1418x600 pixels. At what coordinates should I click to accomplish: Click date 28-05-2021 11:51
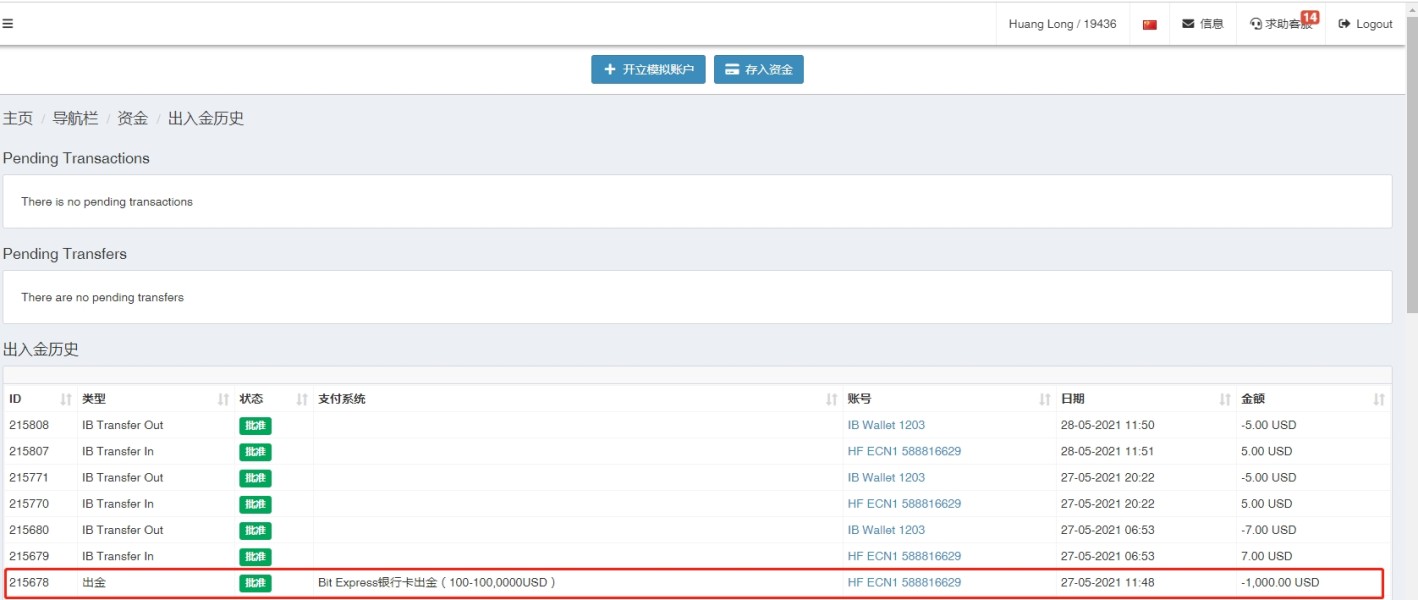pos(1107,451)
